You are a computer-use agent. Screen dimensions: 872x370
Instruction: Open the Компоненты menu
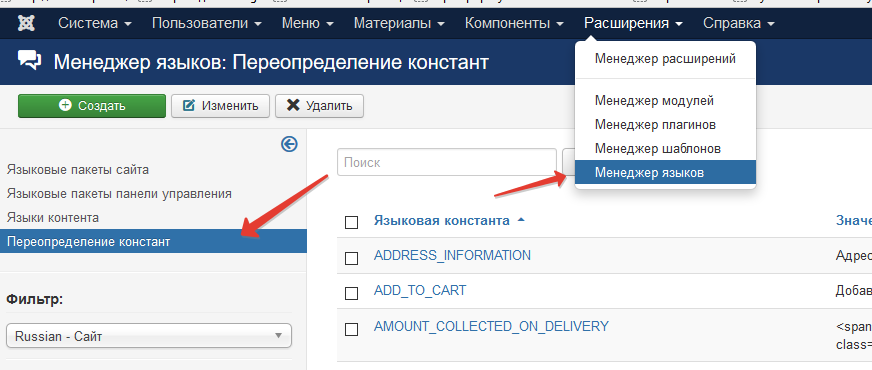pos(514,23)
